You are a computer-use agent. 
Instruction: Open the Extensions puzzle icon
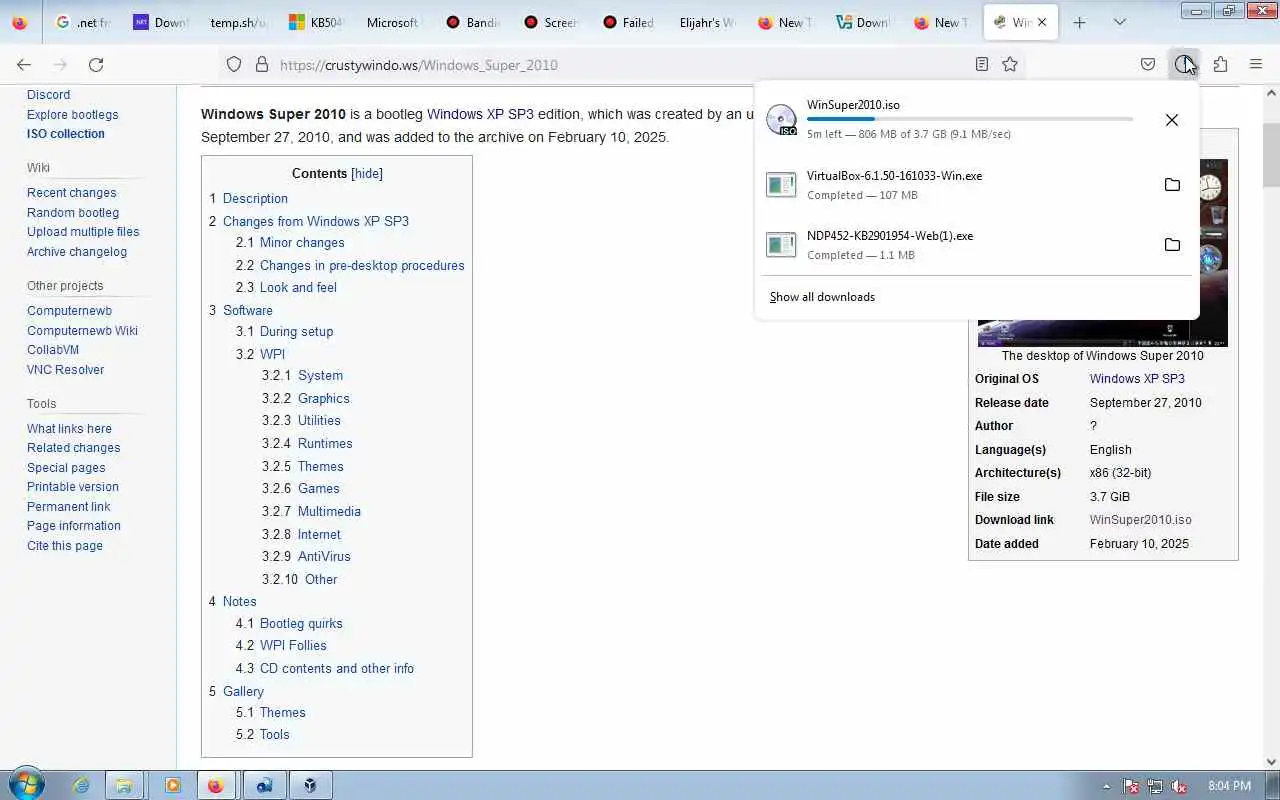(1220, 64)
